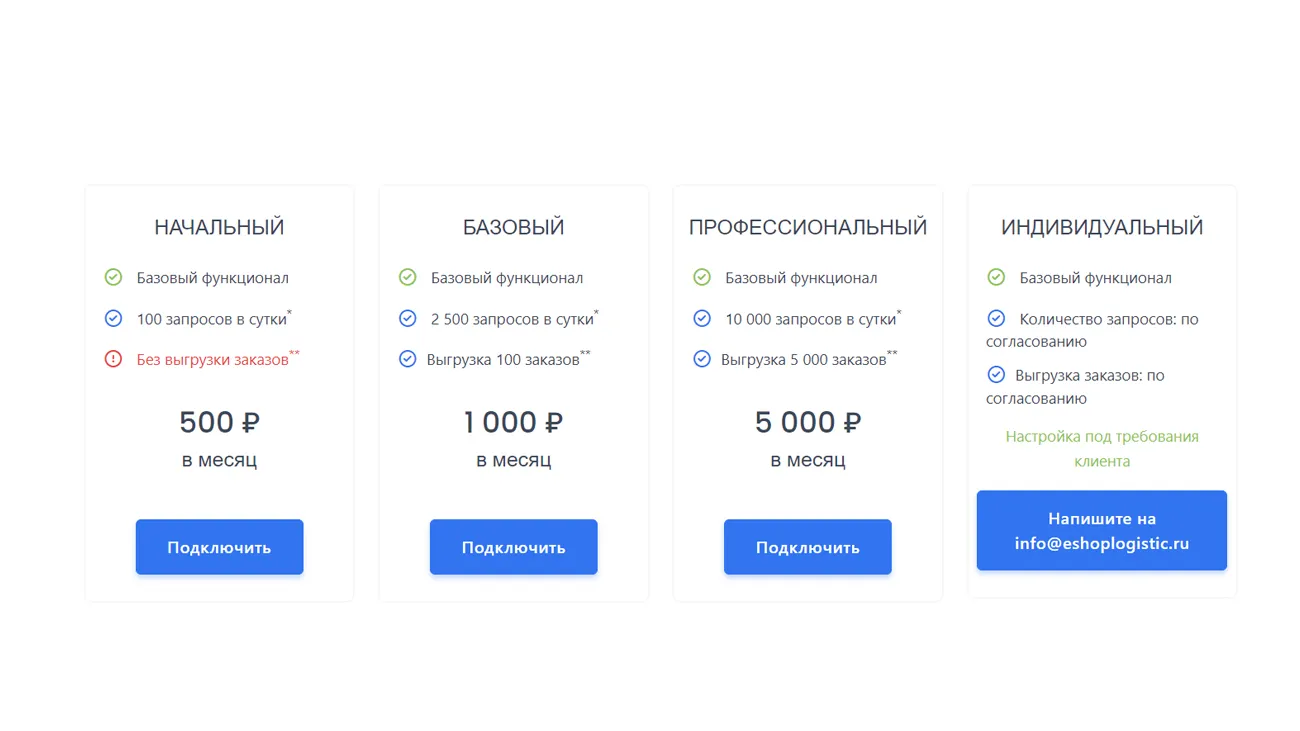
Task: Click green check icon in БАЗОВЫЙ plan
Action: 407,277
